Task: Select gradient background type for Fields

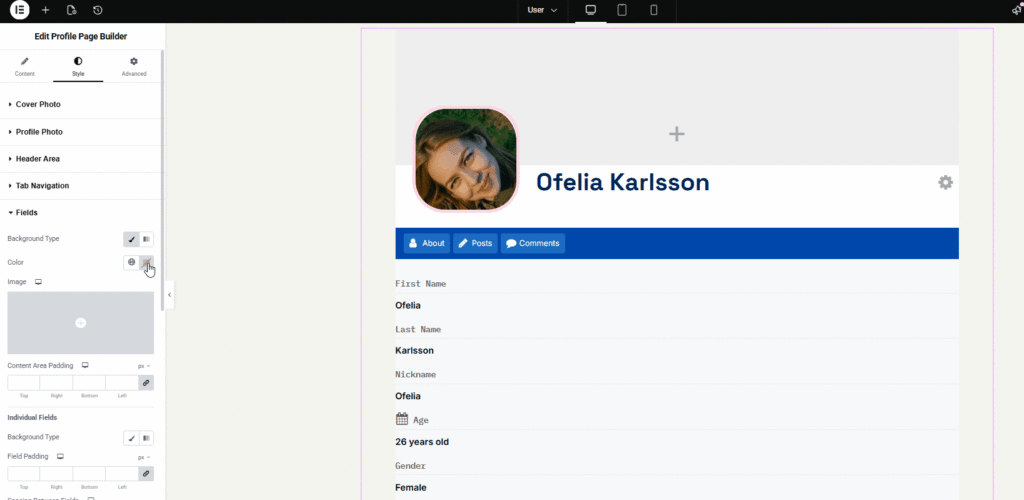Action: coord(146,240)
